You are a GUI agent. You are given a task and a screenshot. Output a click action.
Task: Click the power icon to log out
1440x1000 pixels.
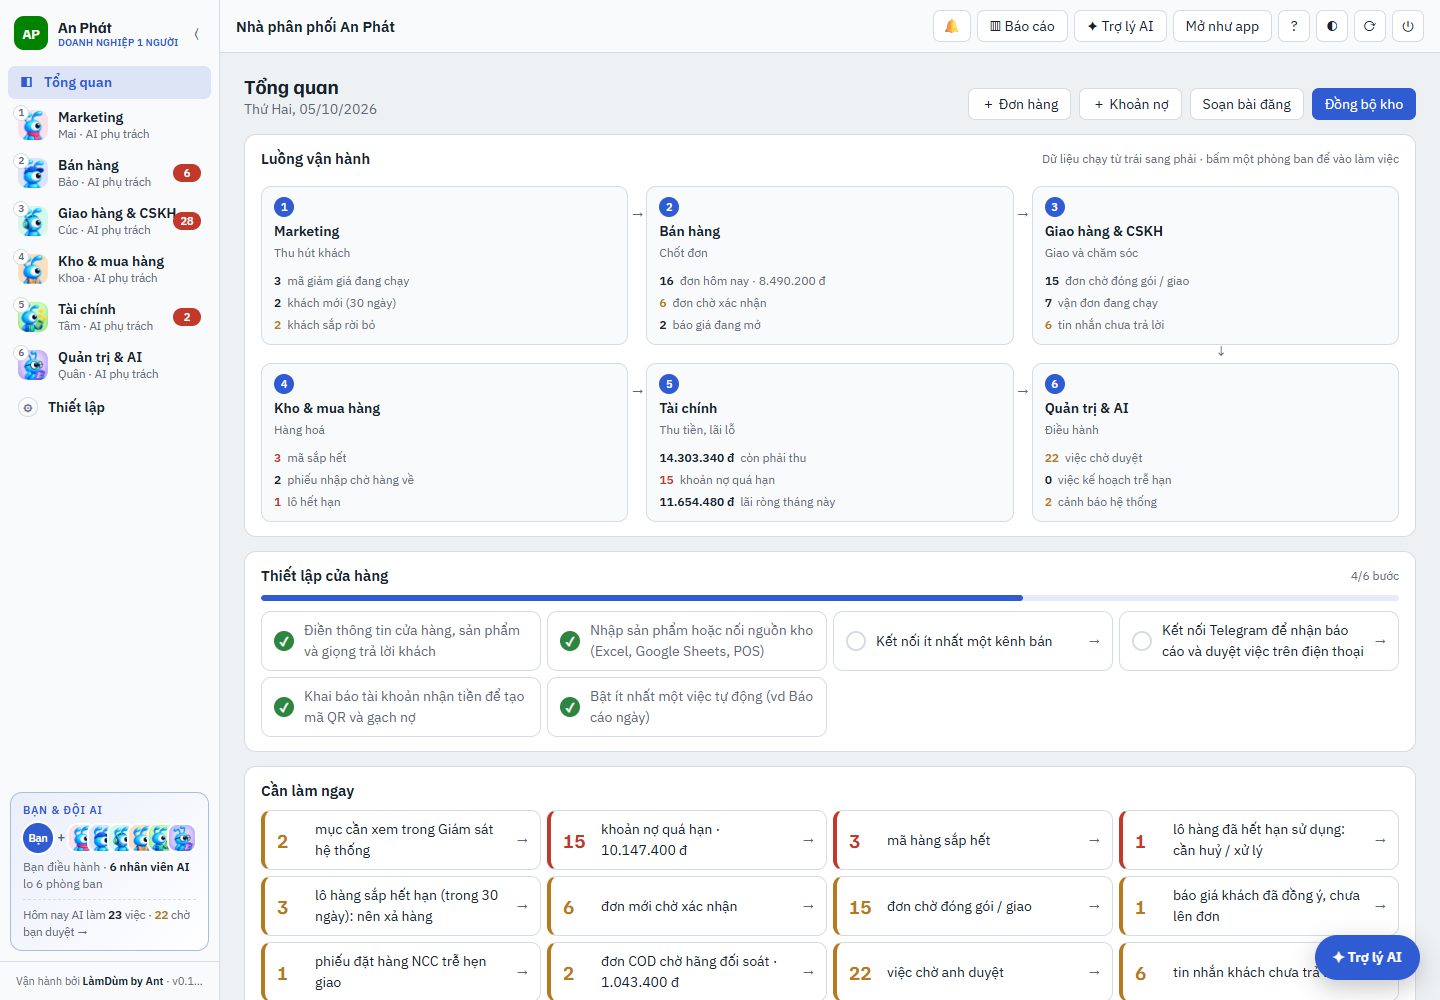[1408, 26]
